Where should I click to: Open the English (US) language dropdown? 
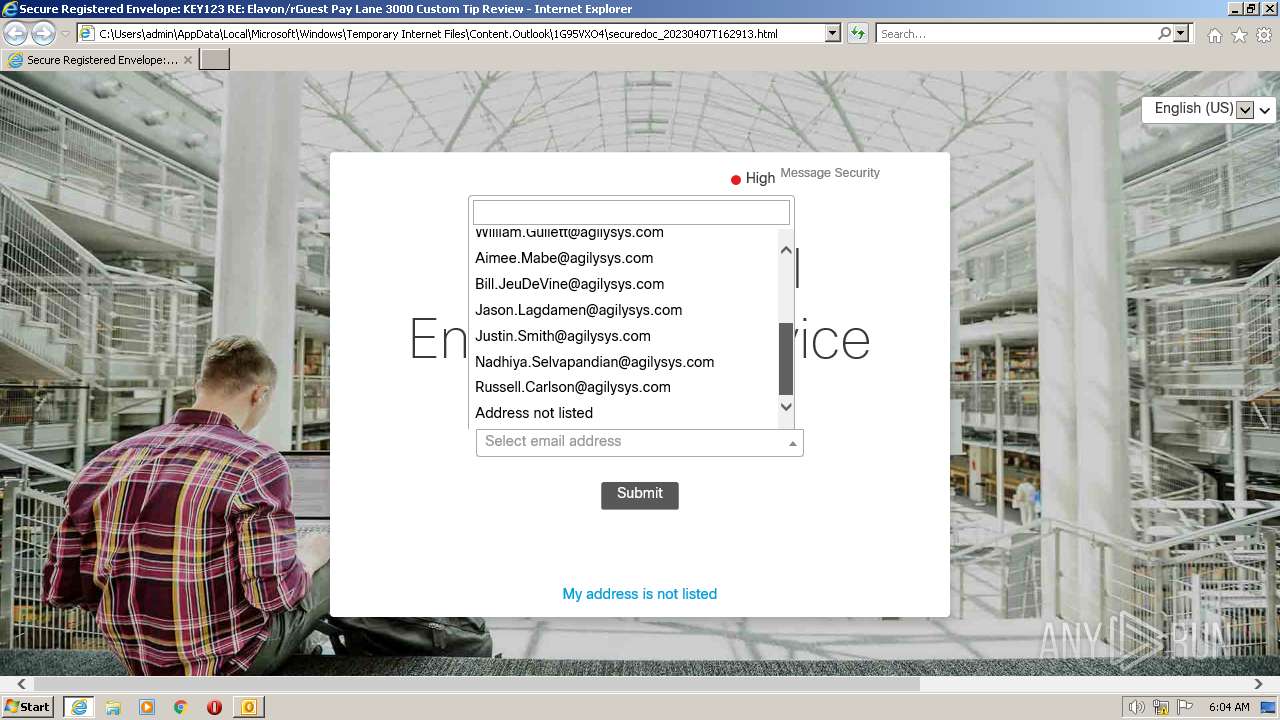pos(1208,109)
